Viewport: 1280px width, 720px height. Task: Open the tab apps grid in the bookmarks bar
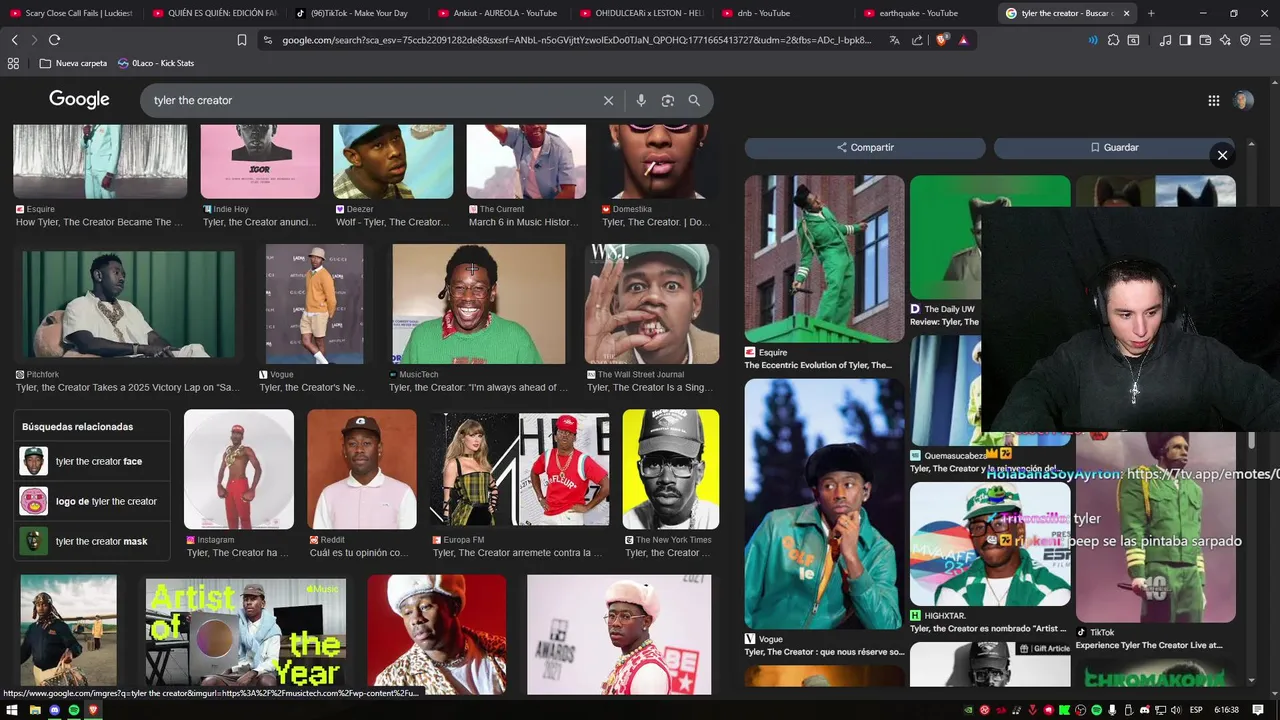(13, 63)
